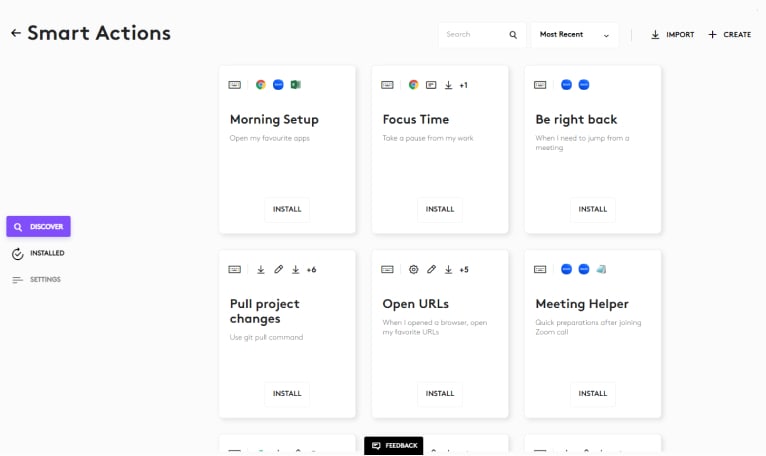The height and width of the screenshot is (456, 766).
Task: Click keyboard icon on Pull project changes card
Action: 234,269
